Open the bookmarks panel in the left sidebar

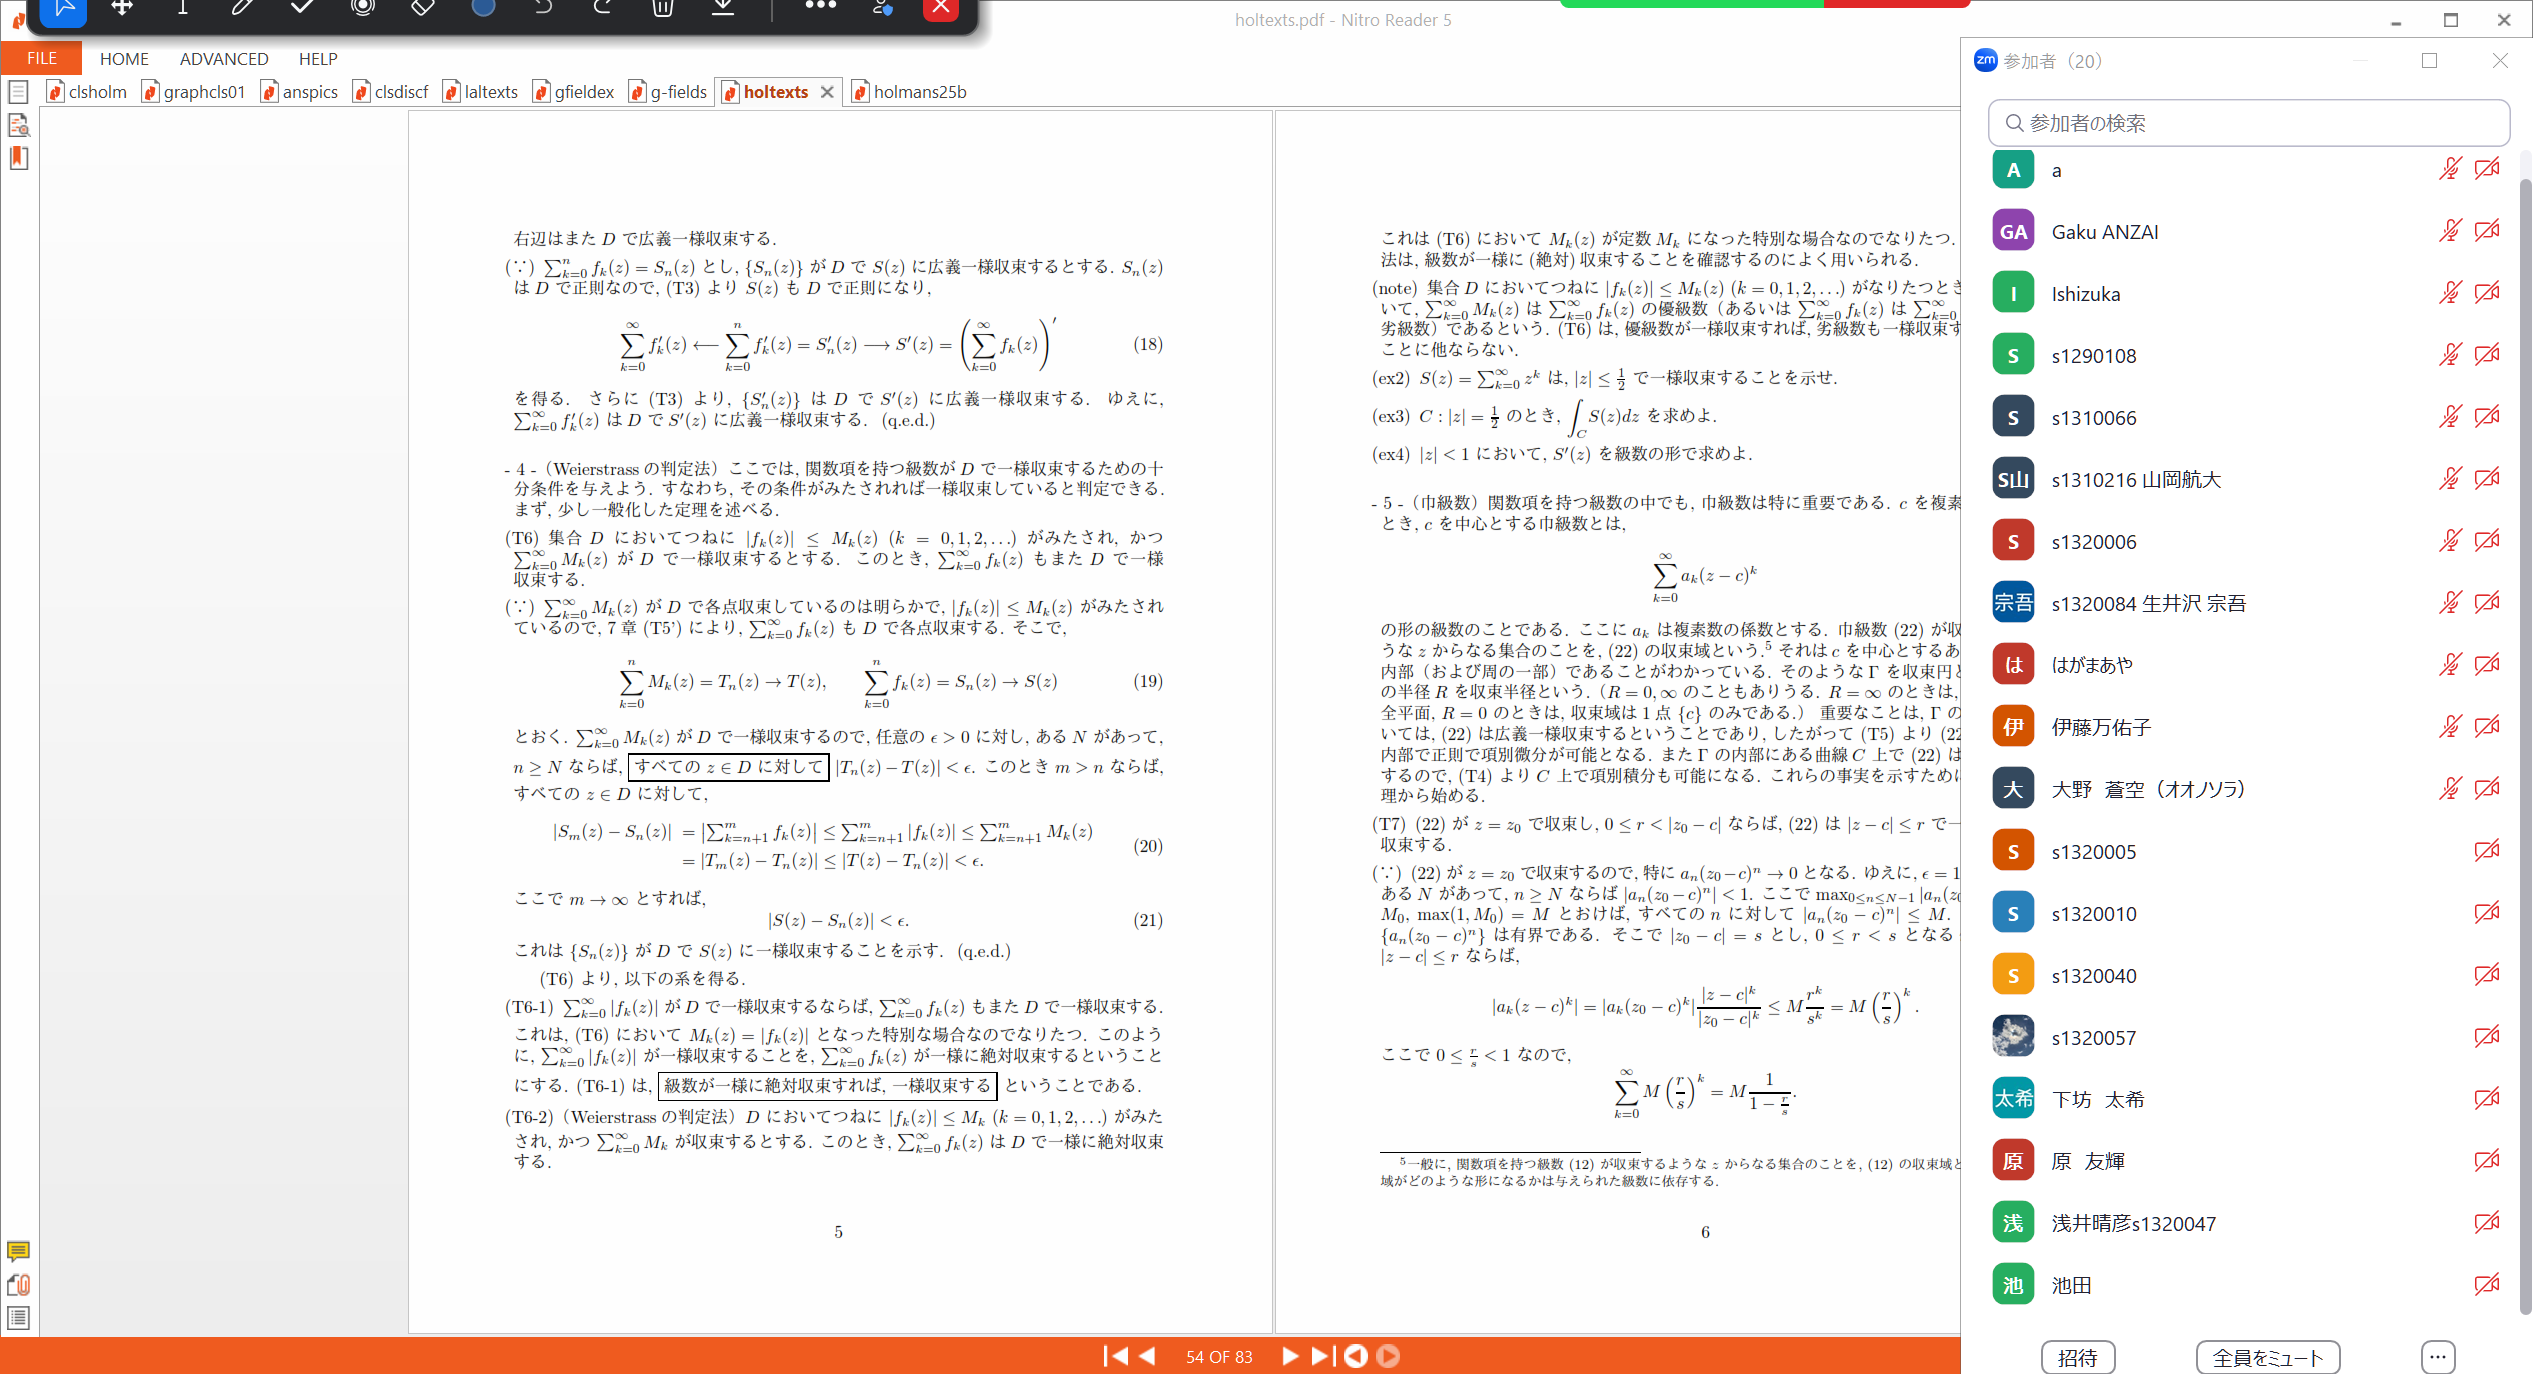pos(18,158)
